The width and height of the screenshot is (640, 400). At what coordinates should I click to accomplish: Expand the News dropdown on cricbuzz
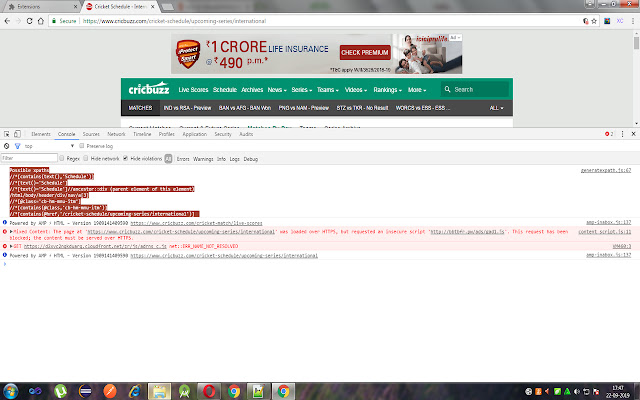coord(277,90)
